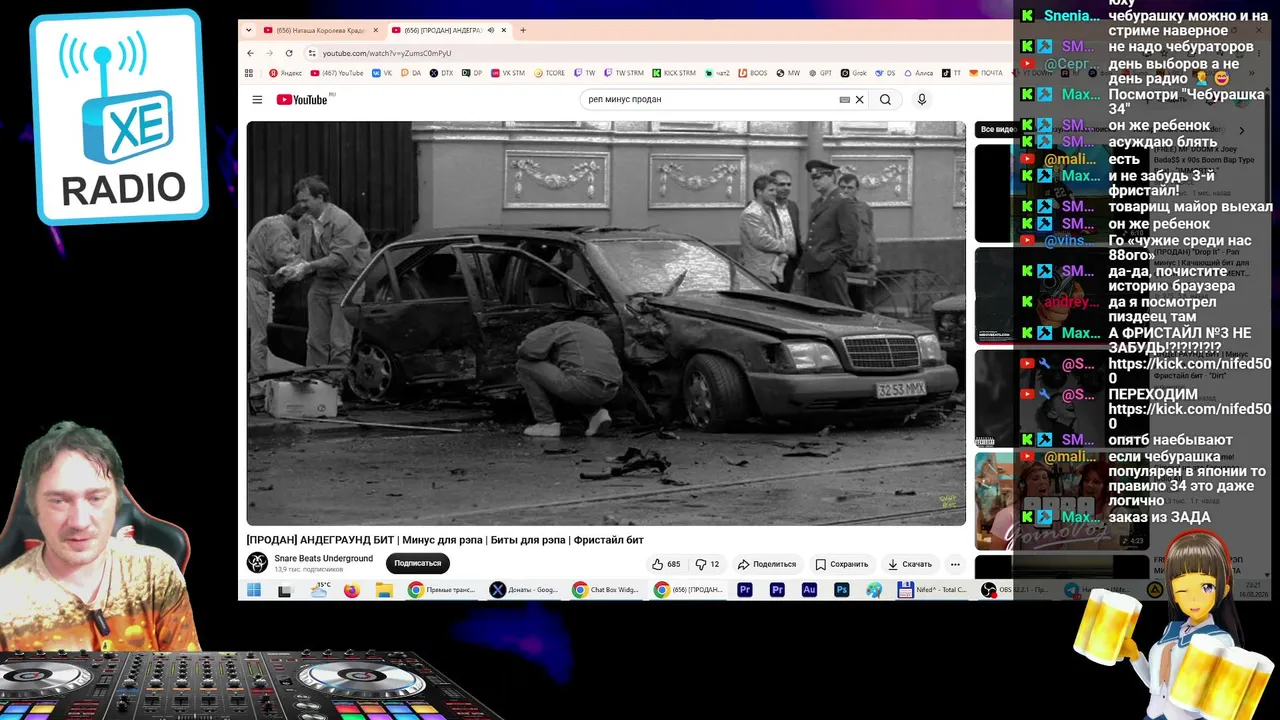Image resolution: width=1280 pixels, height=720 pixels.
Task: Open the Snare Beats Underground channel avatar
Action: coord(258,563)
